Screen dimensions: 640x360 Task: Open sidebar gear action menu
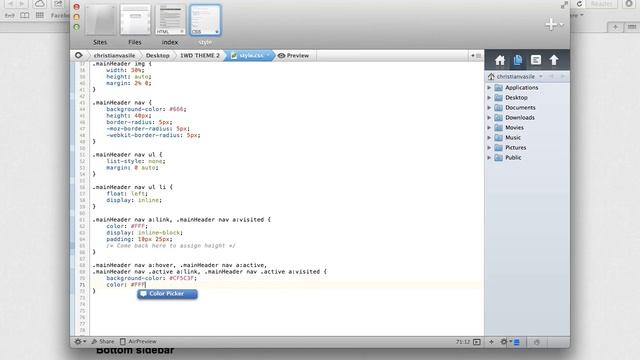(x=505, y=342)
